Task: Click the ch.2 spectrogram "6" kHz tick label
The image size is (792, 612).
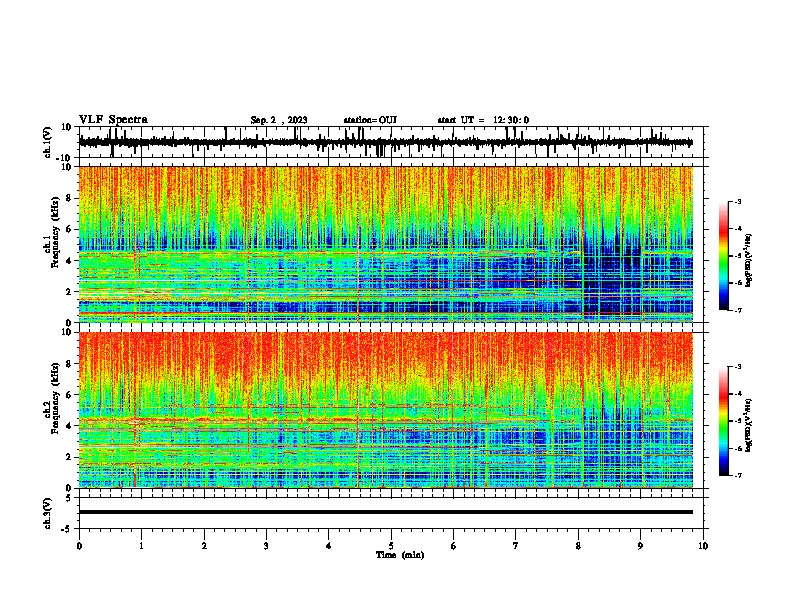Action: point(69,395)
